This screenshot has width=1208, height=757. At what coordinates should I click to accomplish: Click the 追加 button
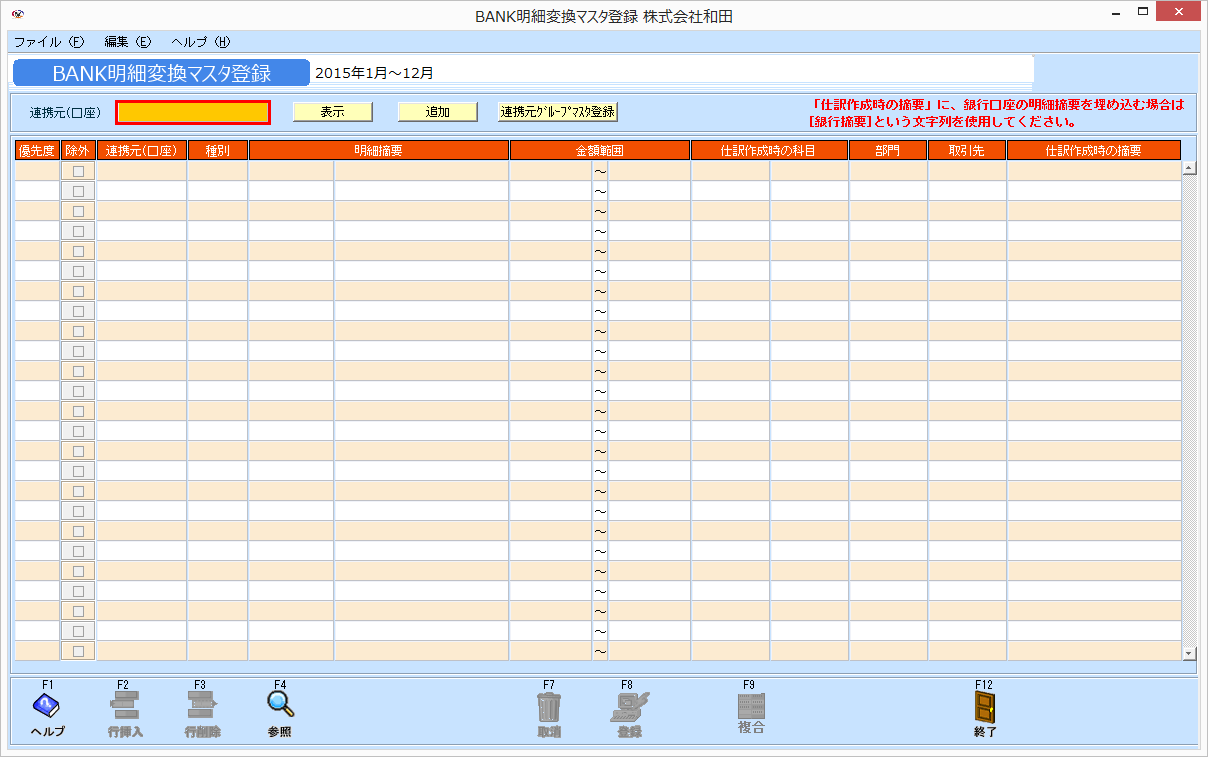click(x=437, y=111)
